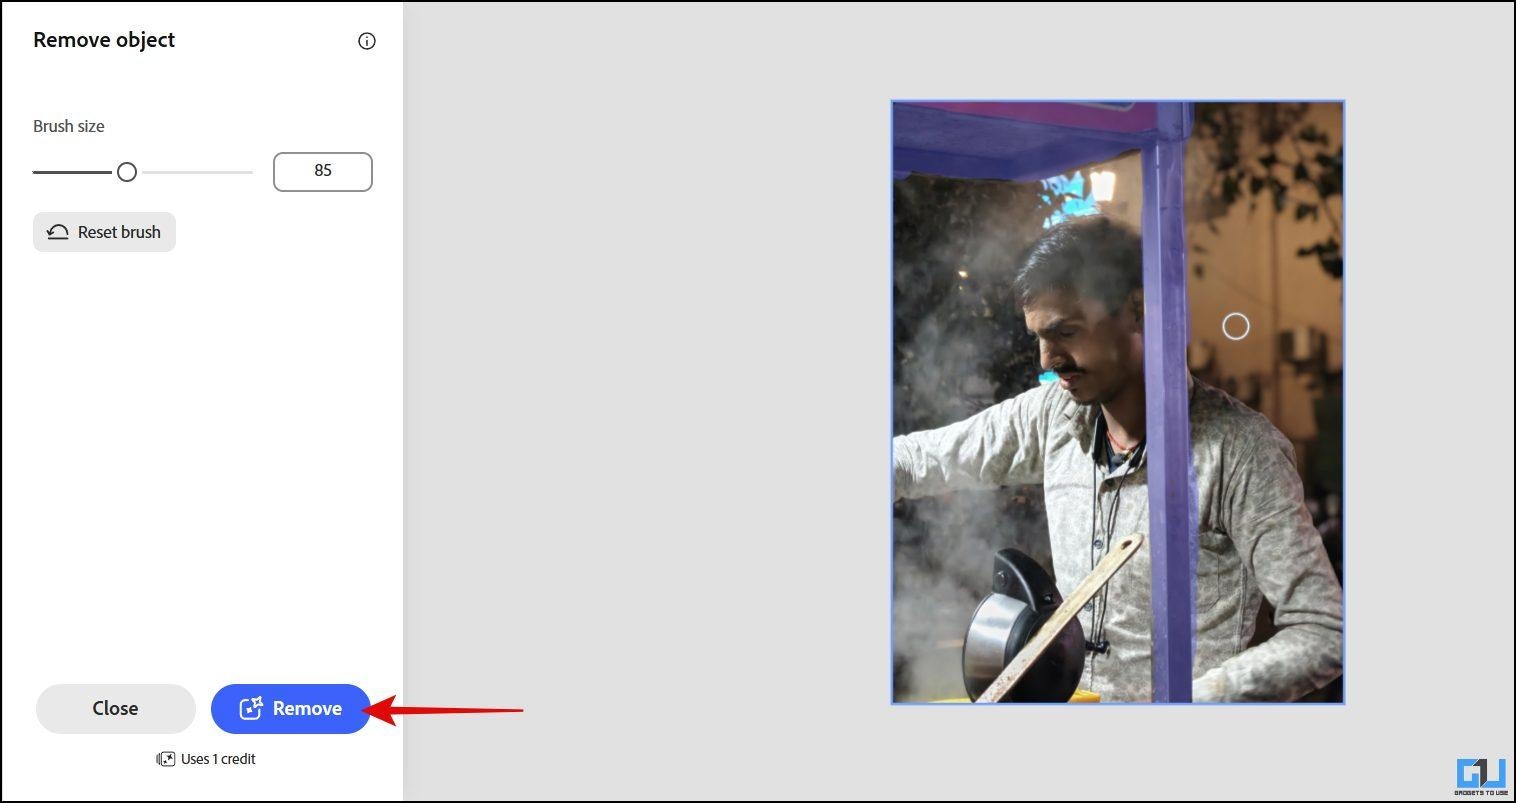Viewport: 1516px width, 803px height.
Task: Click the right end of the brush size track
Action: pos(248,172)
